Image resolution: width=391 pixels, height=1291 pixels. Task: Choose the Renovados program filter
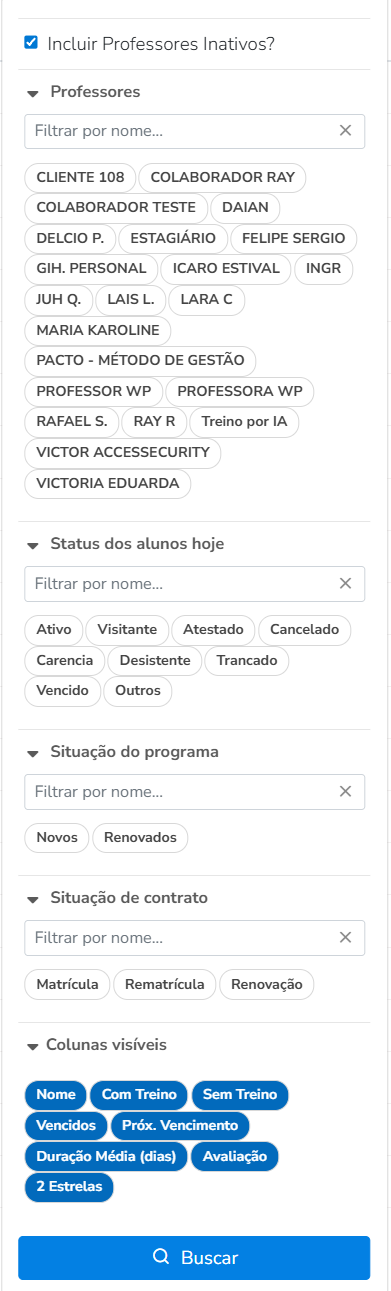click(x=140, y=837)
